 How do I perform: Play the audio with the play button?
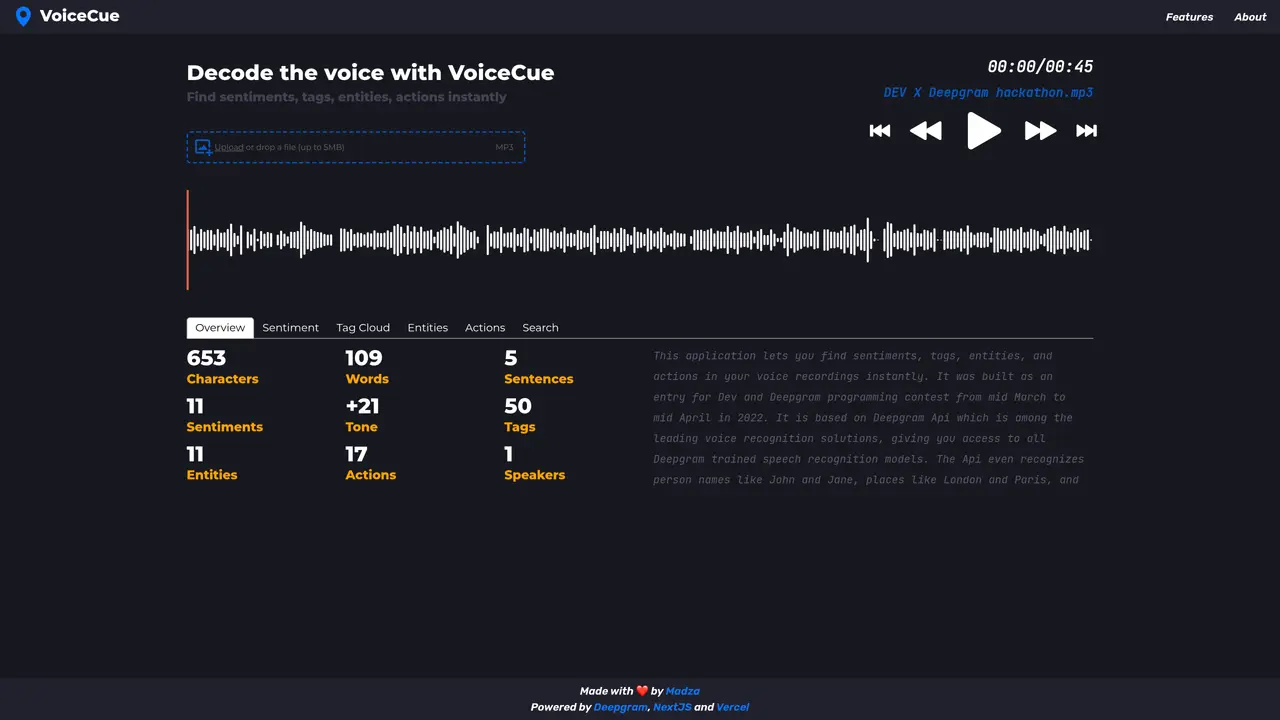984,131
